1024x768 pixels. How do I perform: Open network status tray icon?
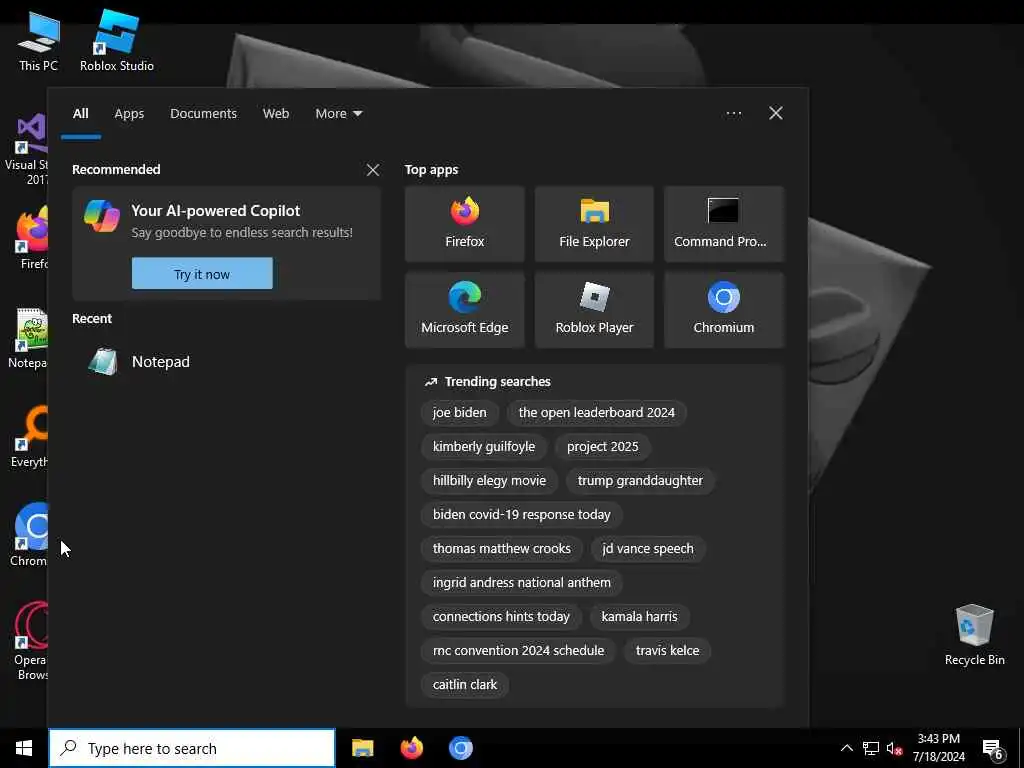[871, 748]
